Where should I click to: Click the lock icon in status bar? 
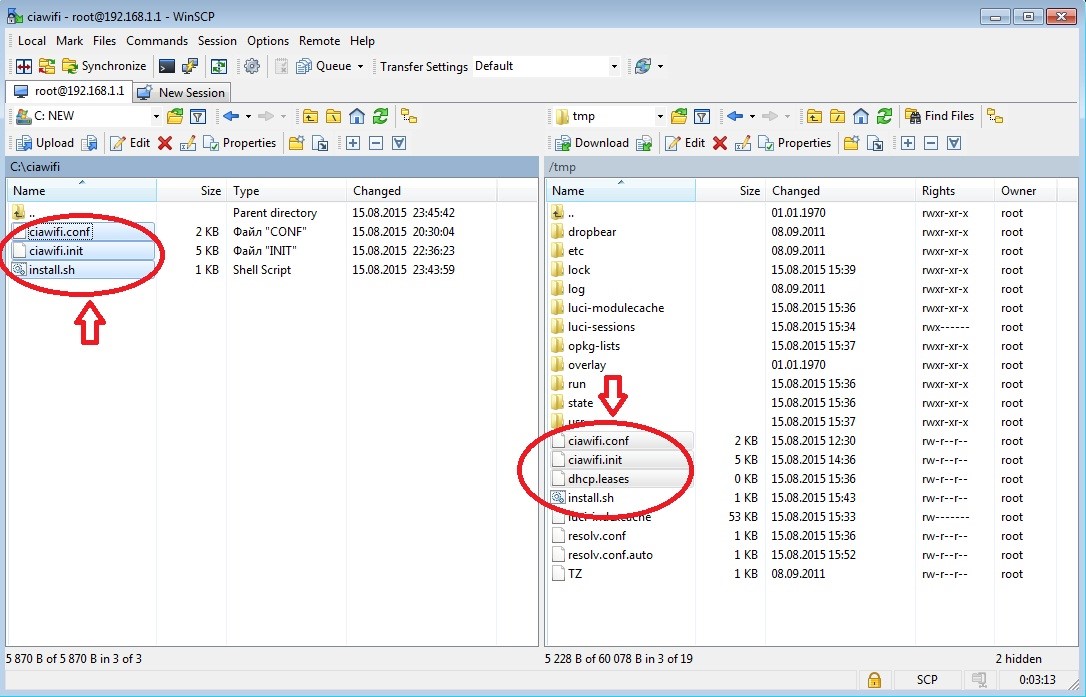point(874,680)
